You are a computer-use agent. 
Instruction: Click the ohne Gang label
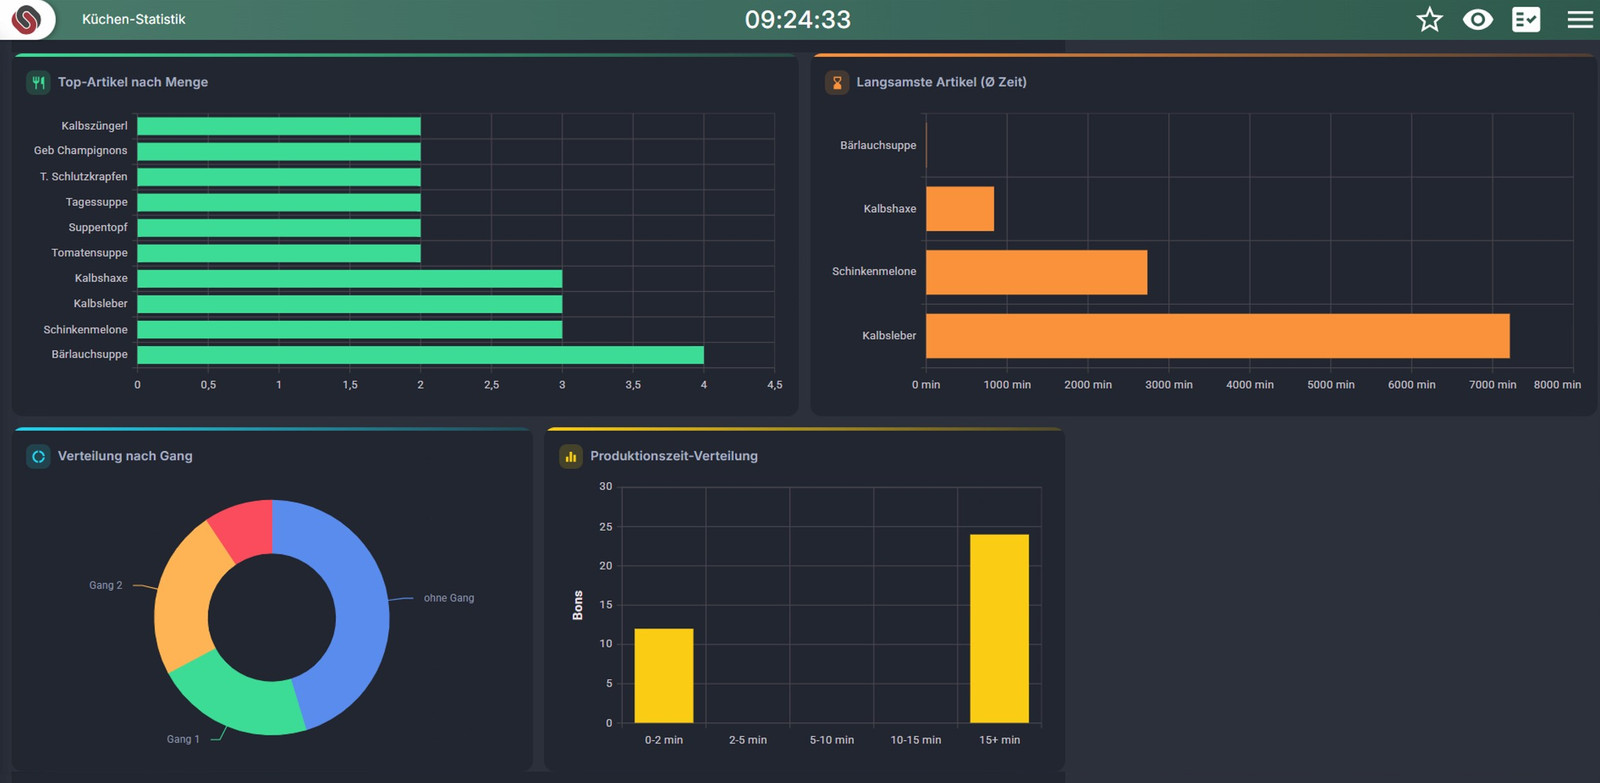pyautogui.click(x=449, y=598)
